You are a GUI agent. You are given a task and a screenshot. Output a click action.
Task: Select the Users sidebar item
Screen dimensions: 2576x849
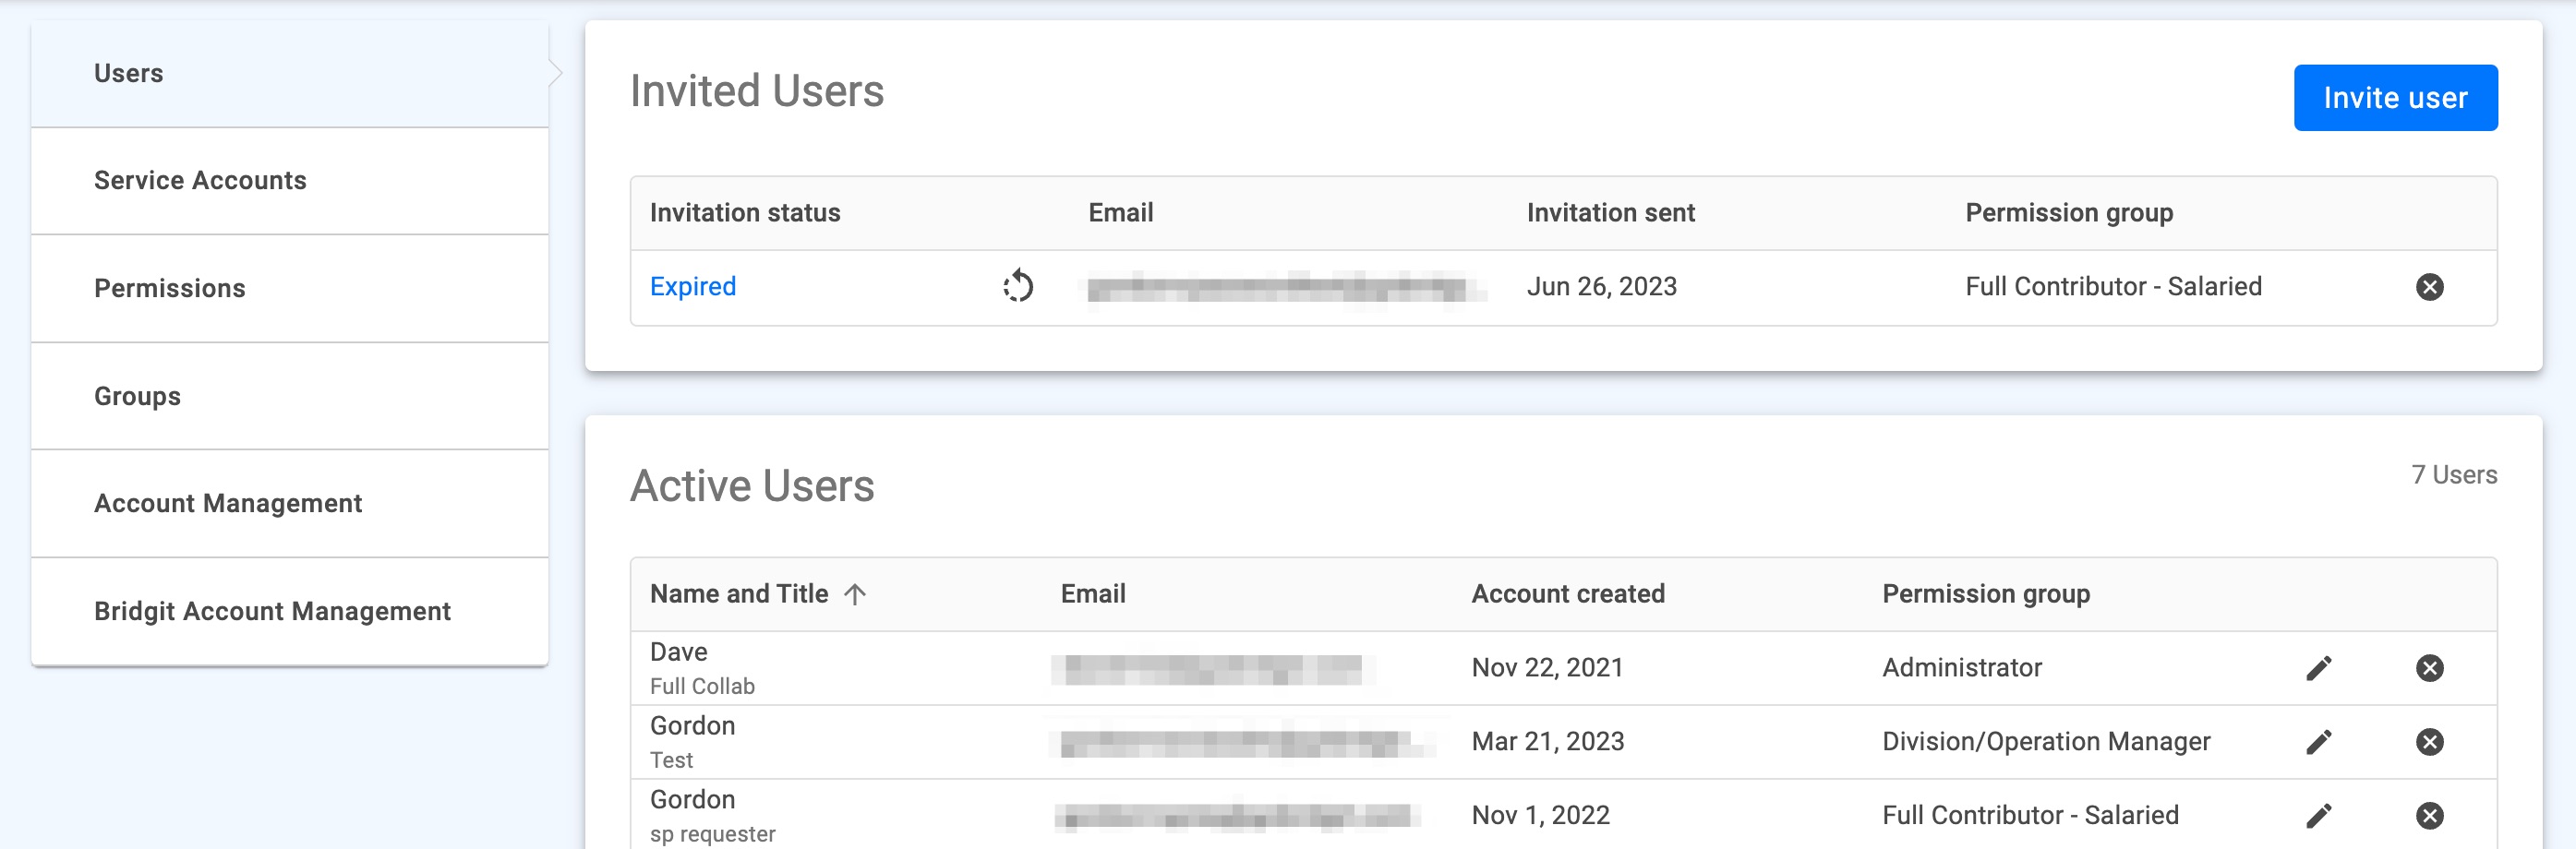290,74
